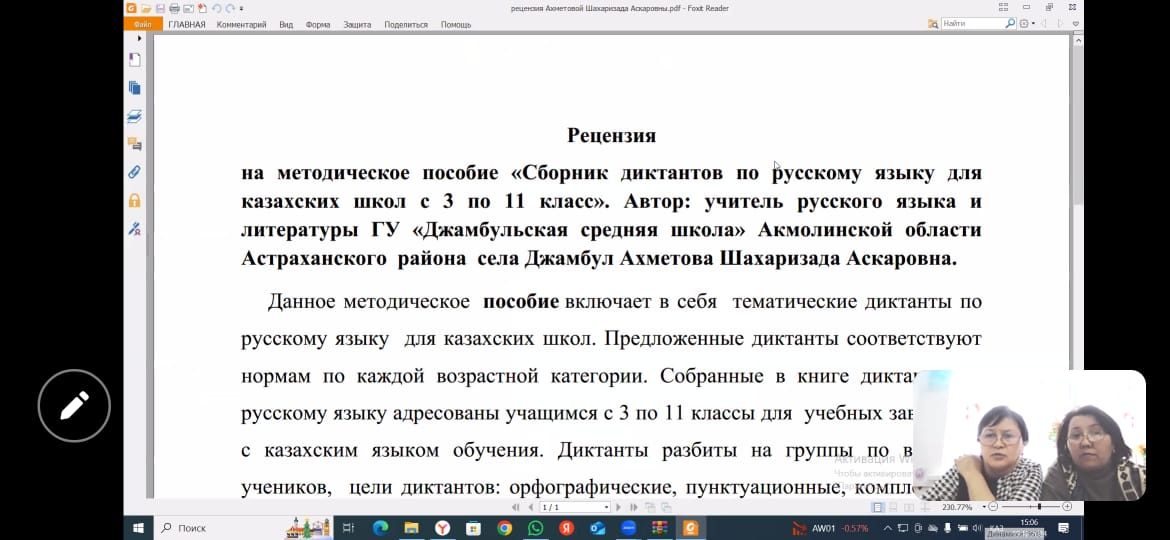This screenshot has height=540, width=1170.
Task: Click the Redo arrow in quick access toolbar
Action: click(230, 8)
